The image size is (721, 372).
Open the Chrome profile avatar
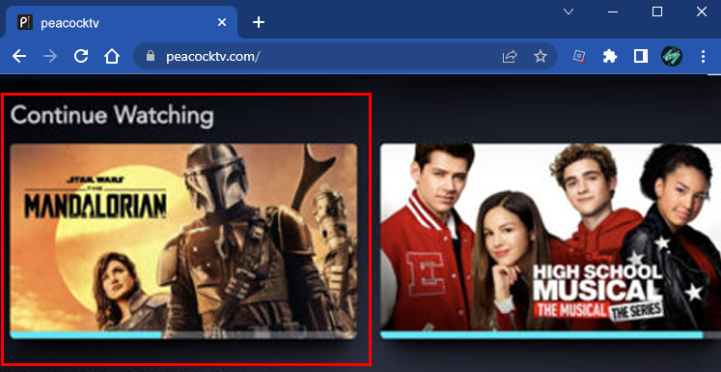tap(671, 57)
